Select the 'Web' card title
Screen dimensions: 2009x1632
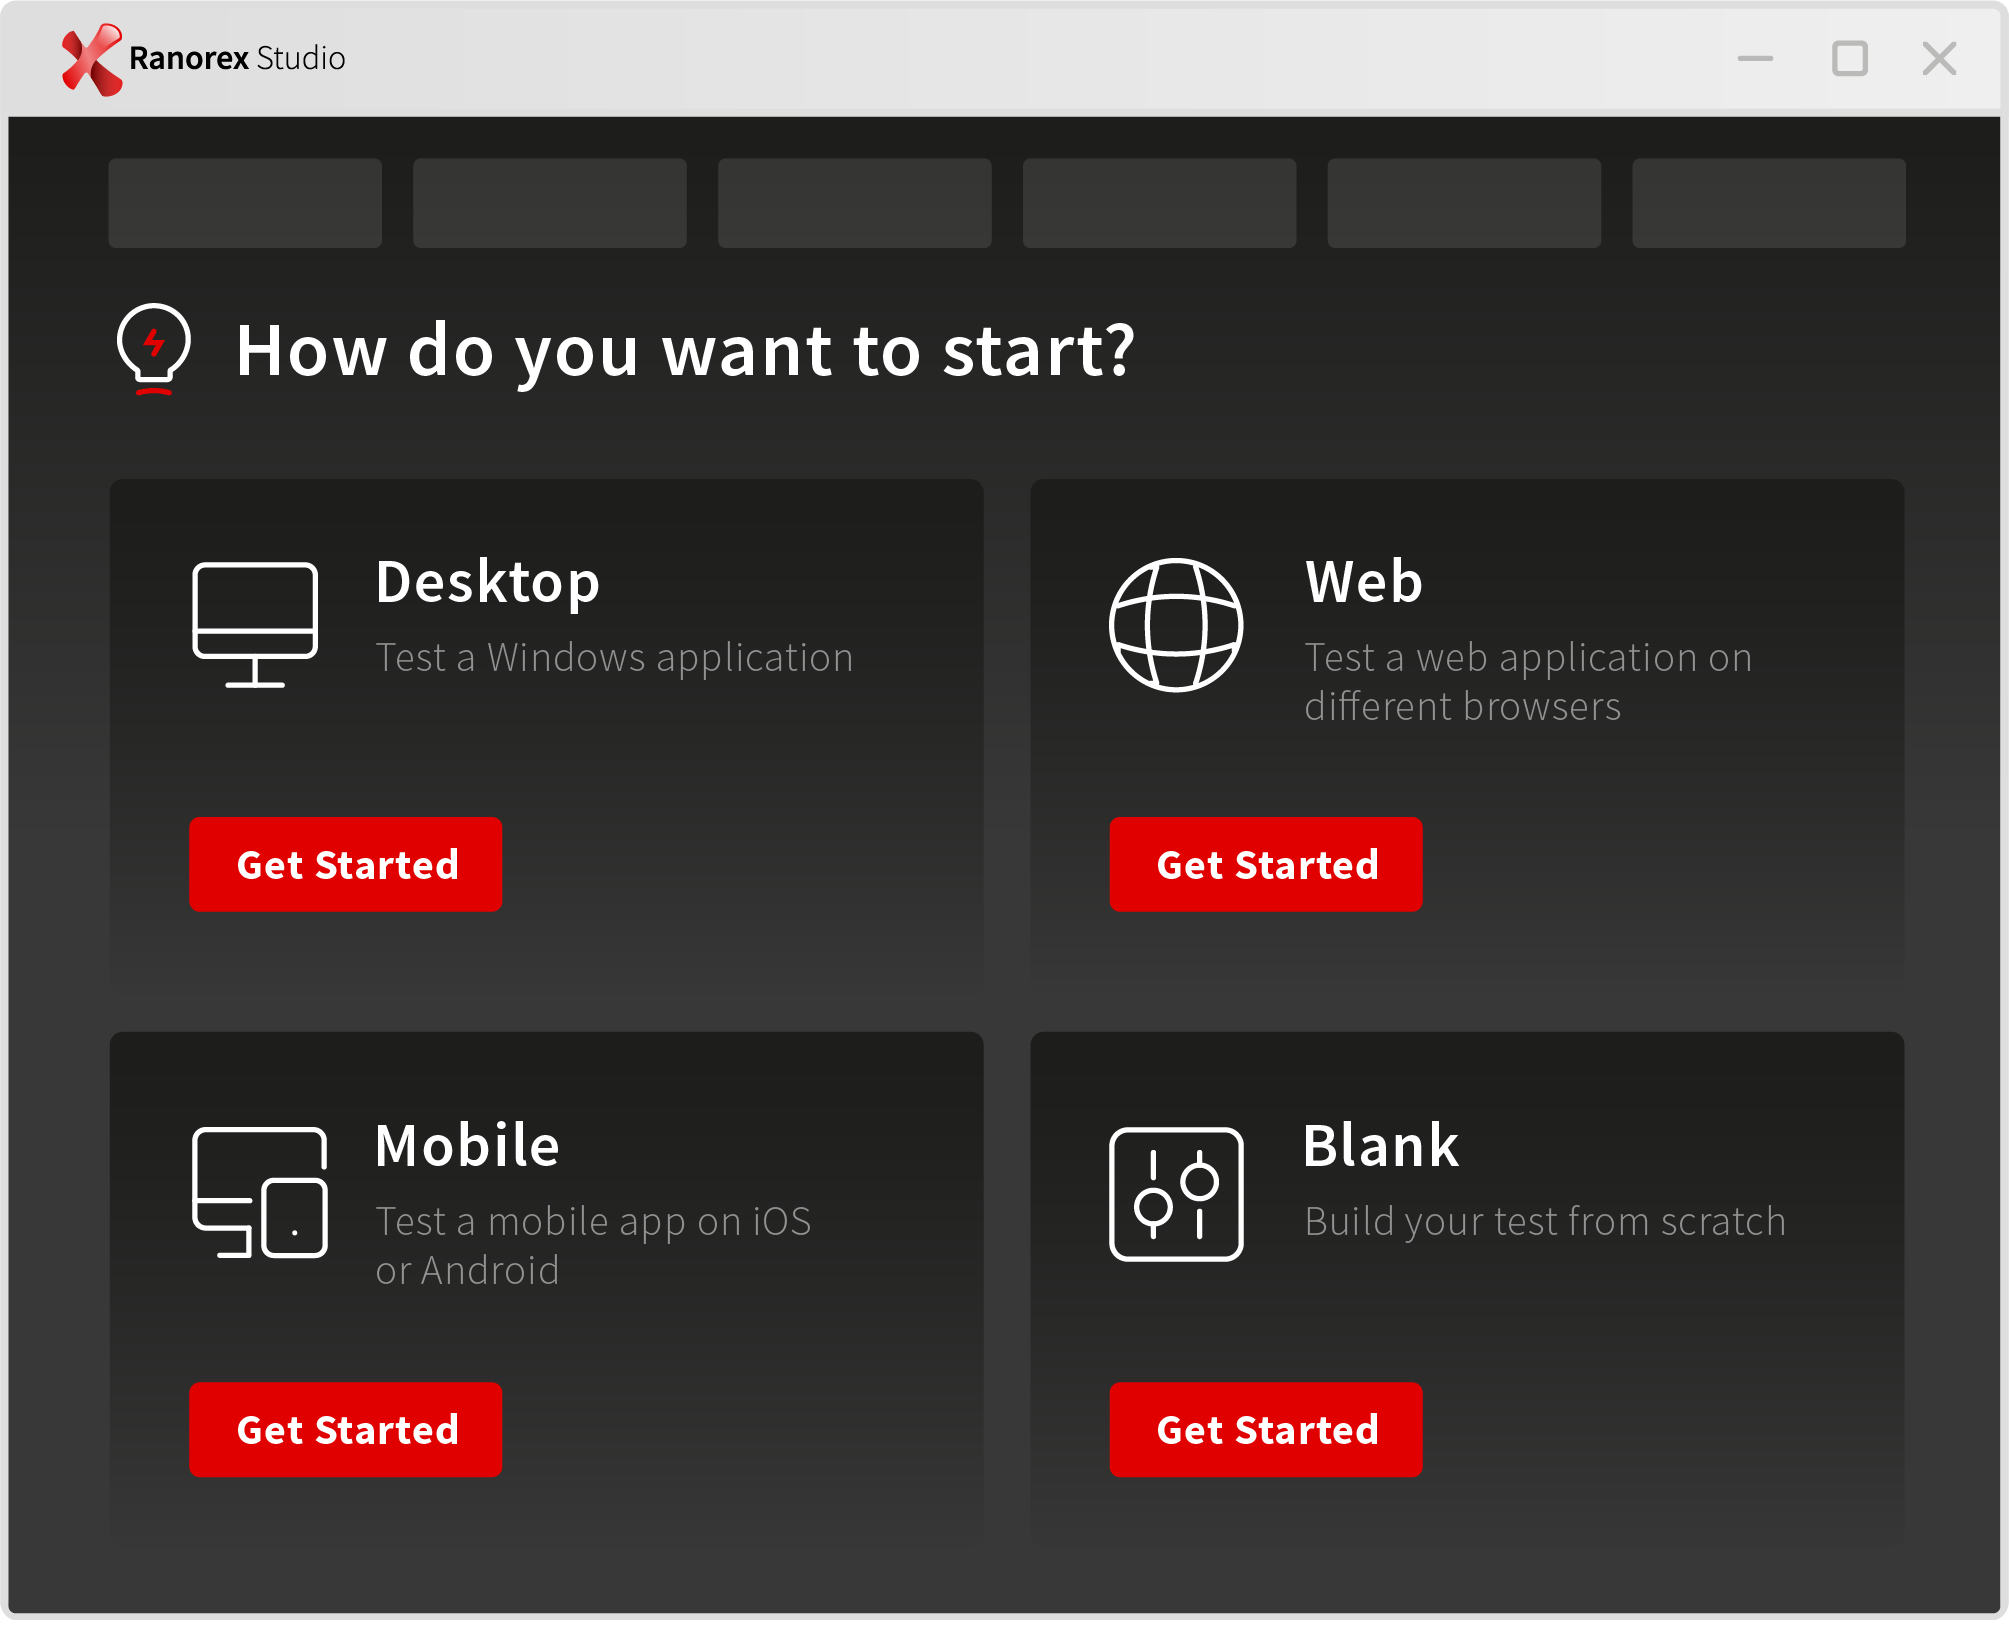click(x=1364, y=582)
